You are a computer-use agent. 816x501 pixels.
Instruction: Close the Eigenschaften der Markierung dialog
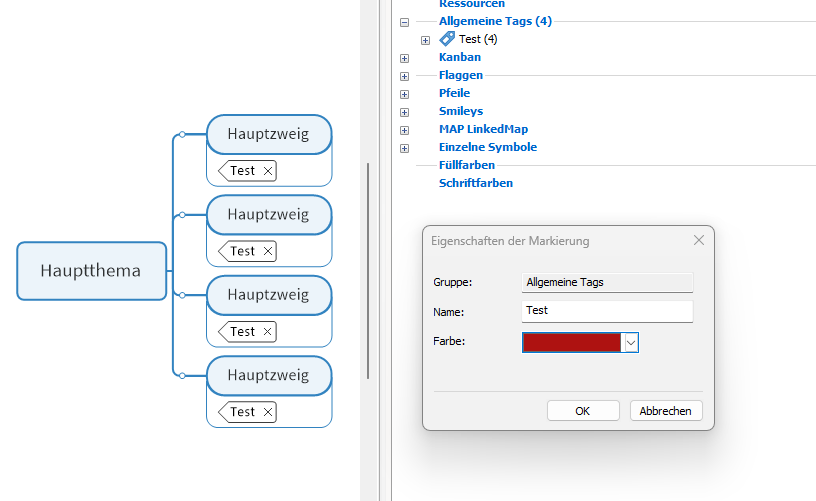[699, 241]
